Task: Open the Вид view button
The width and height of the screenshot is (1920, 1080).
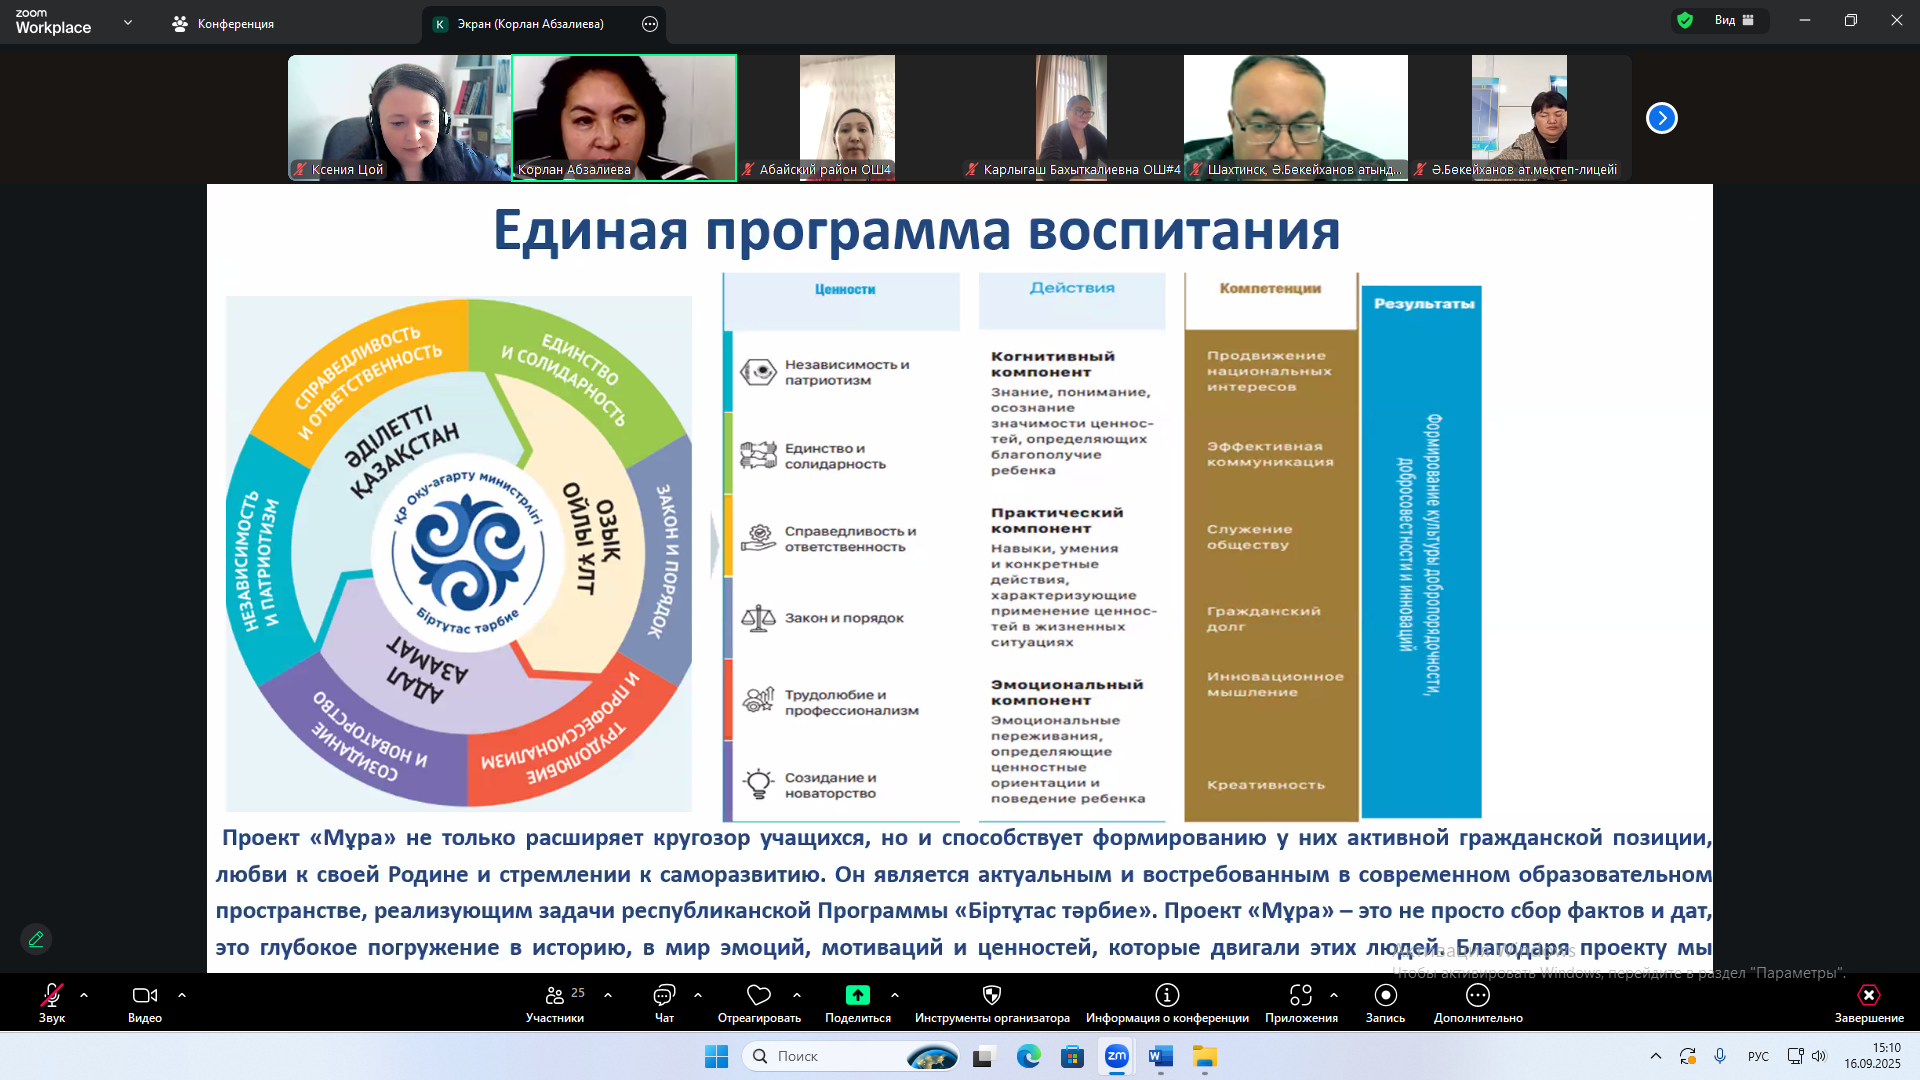Action: [1733, 20]
